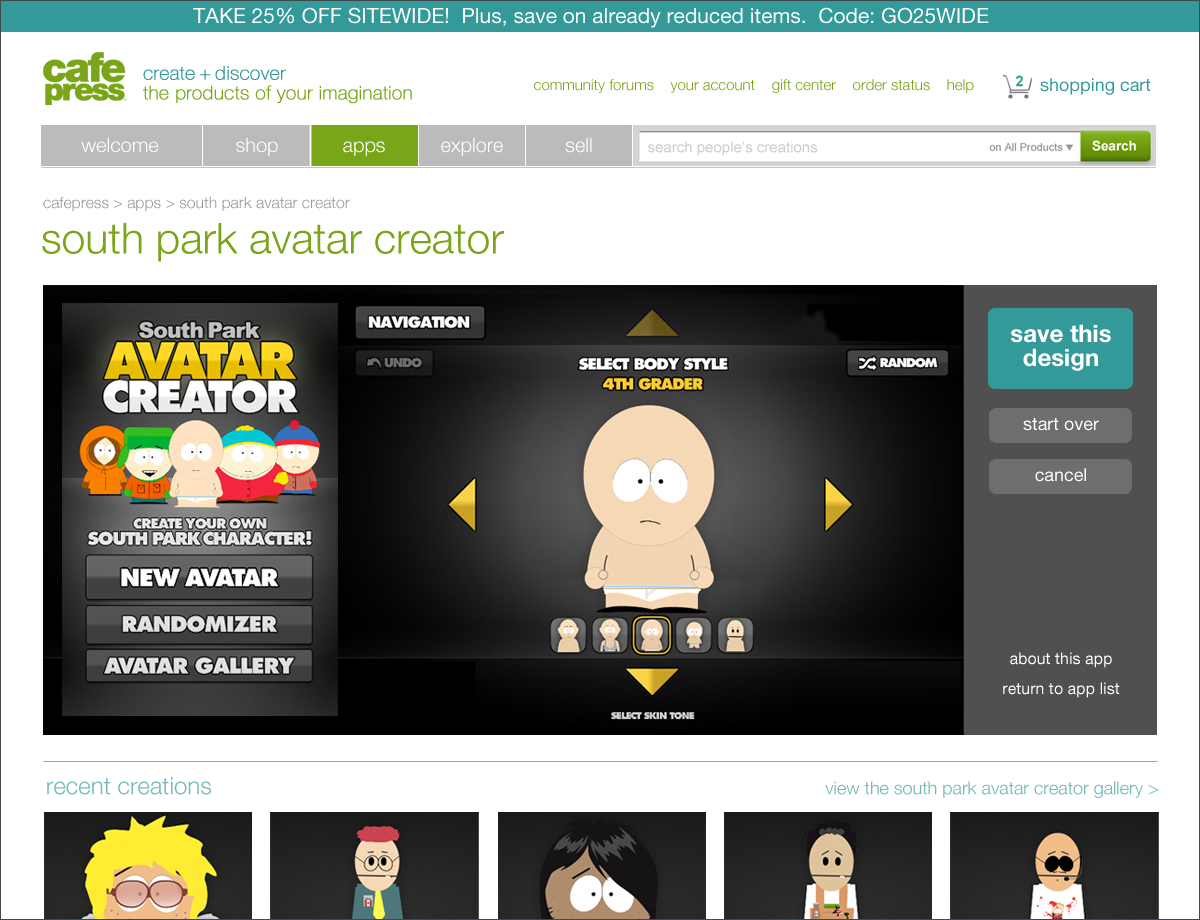The image size is (1200, 920).
Task: Open the Navigation button
Action: 419,322
